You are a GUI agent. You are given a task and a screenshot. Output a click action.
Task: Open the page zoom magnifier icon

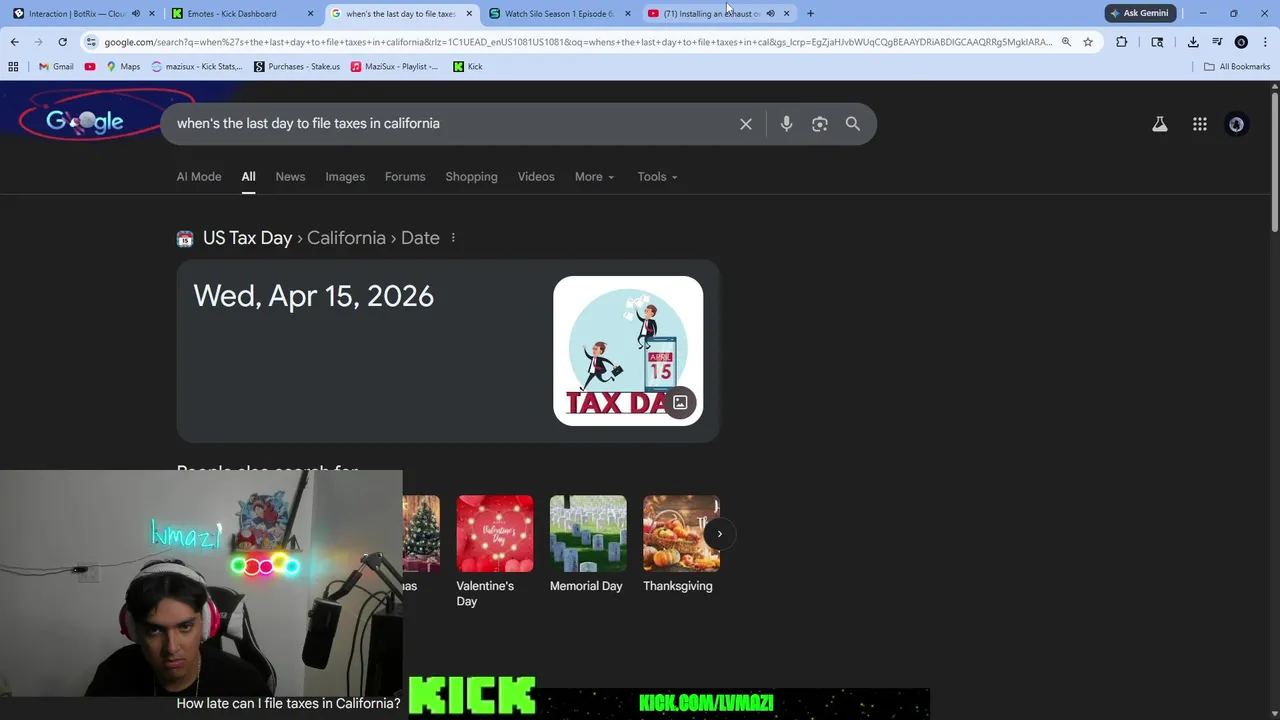tap(1066, 42)
